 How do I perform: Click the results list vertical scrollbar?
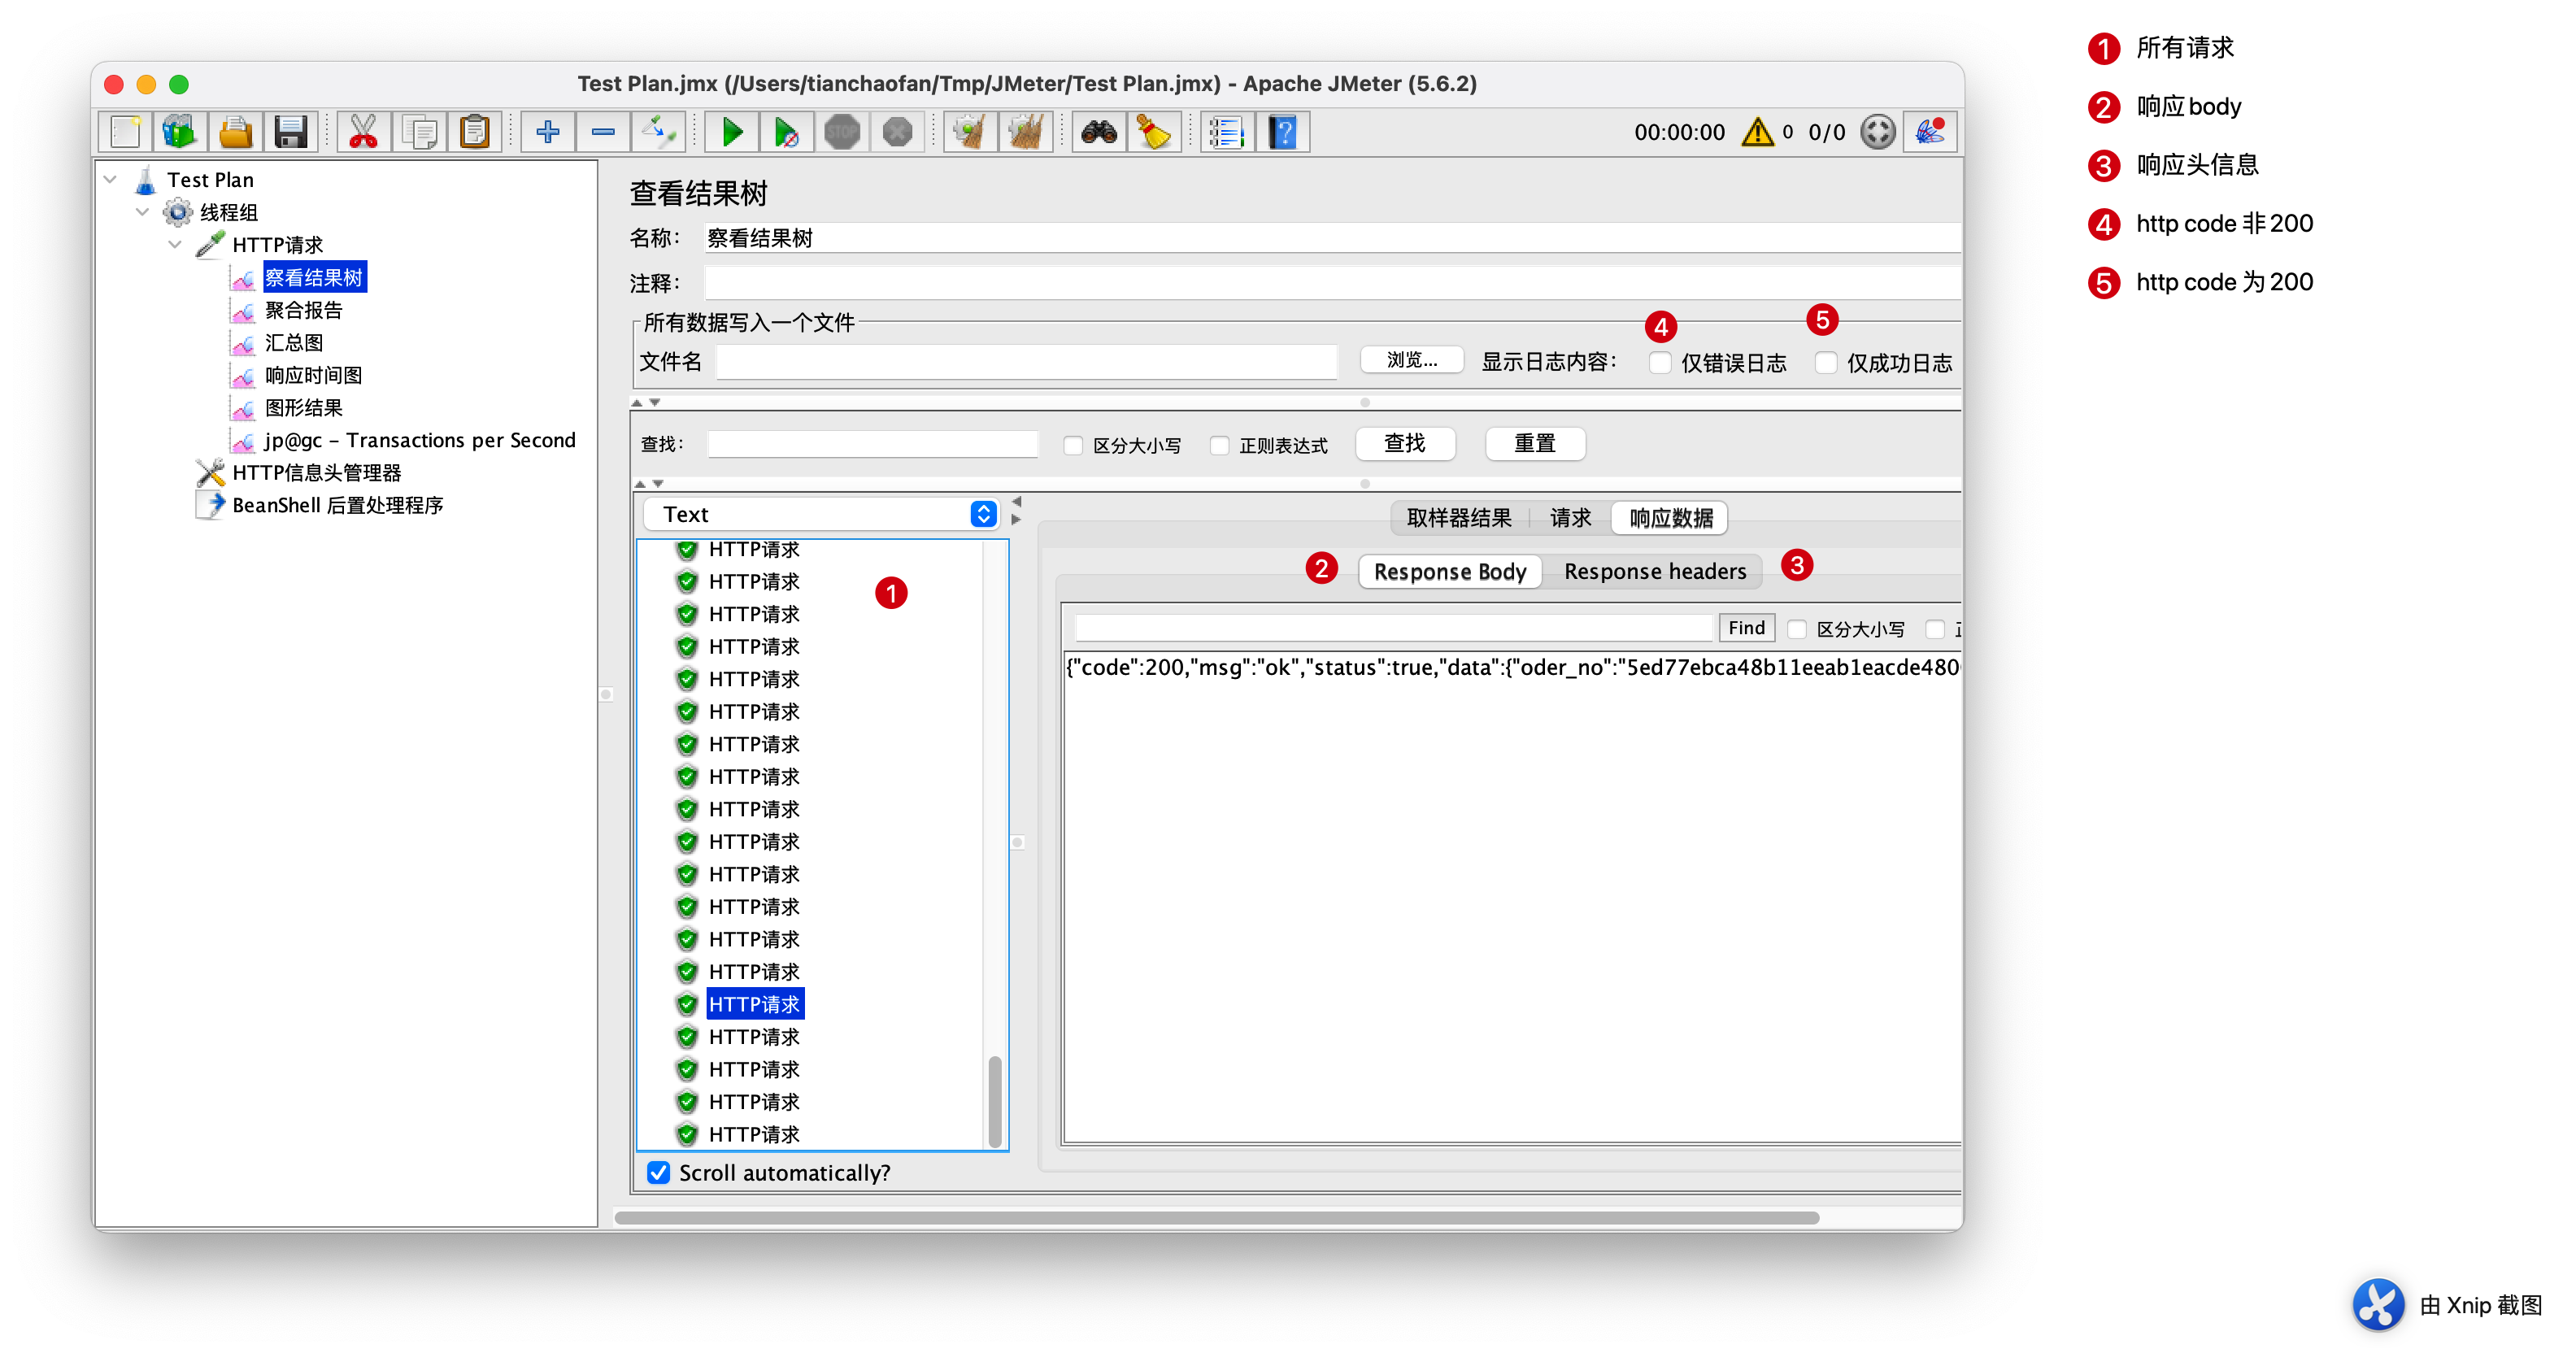click(995, 1100)
